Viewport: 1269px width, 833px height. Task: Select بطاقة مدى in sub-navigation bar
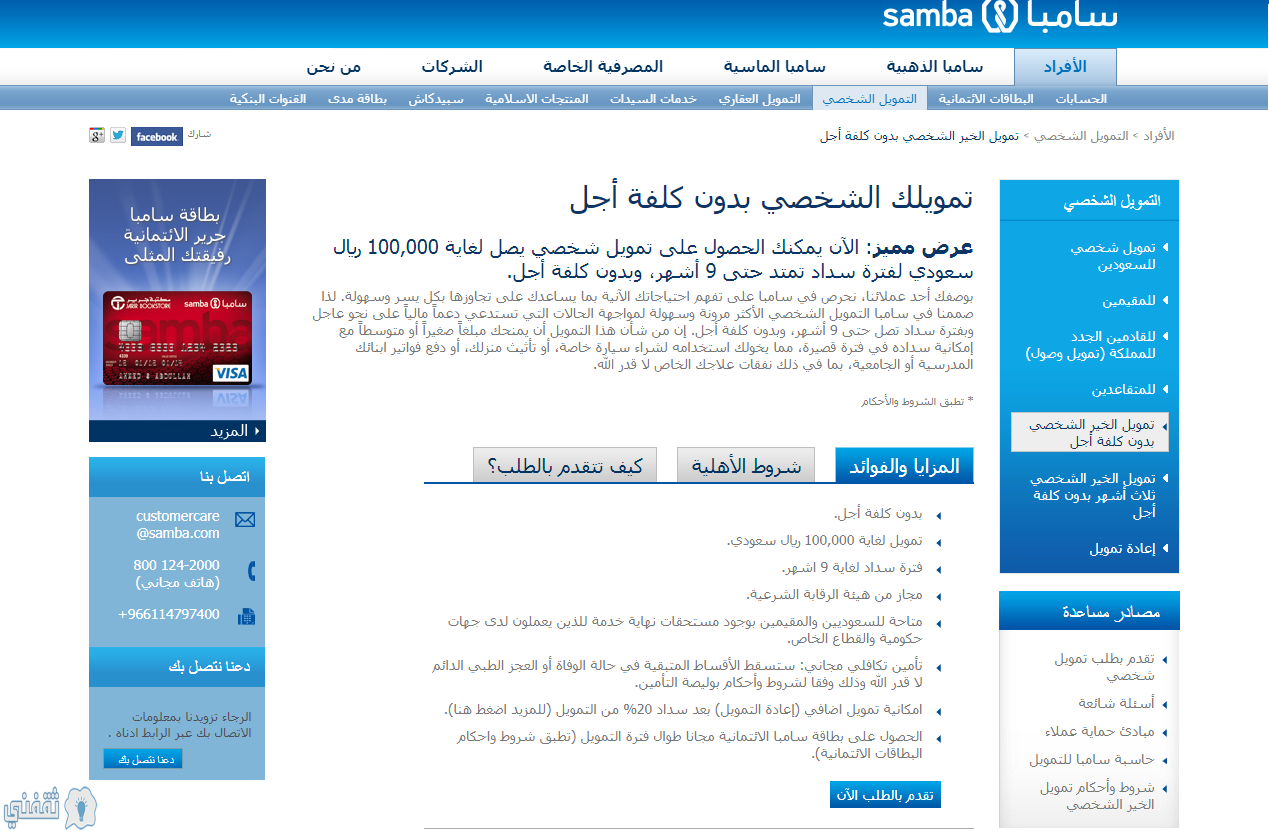pos(357,99)
